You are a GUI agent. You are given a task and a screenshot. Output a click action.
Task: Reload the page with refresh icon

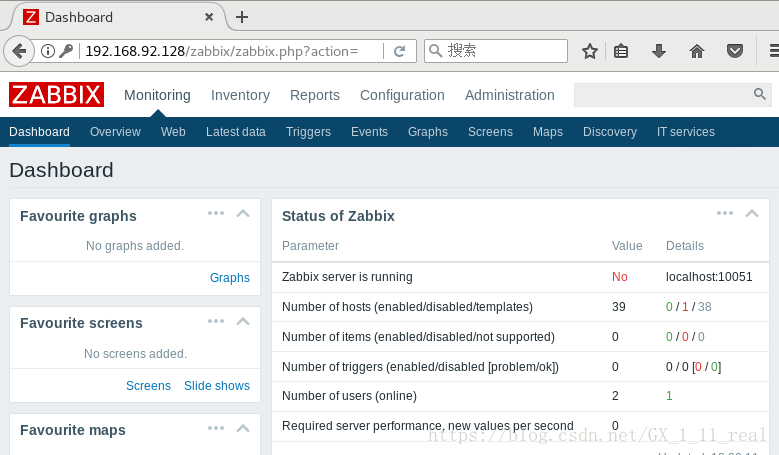coord(399,51)
